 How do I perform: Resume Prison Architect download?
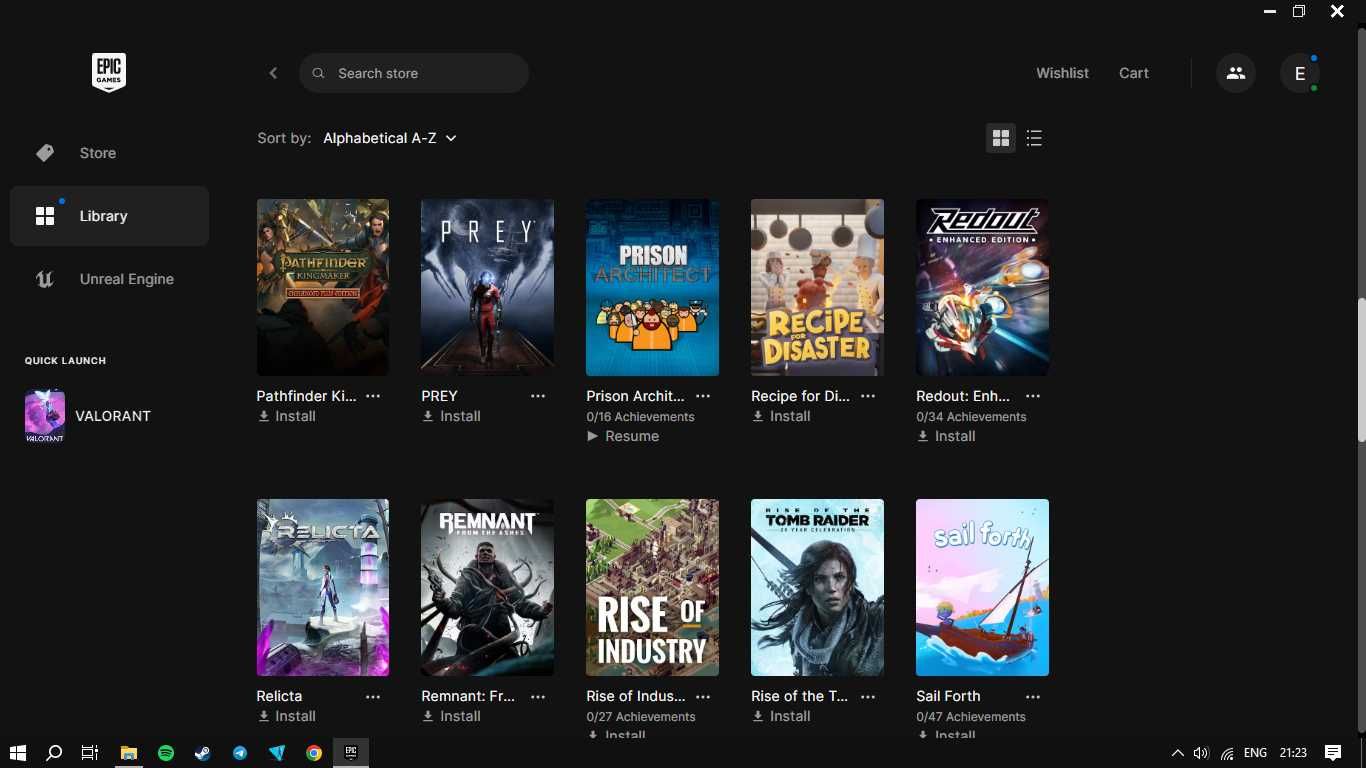[x=623, y=436]
